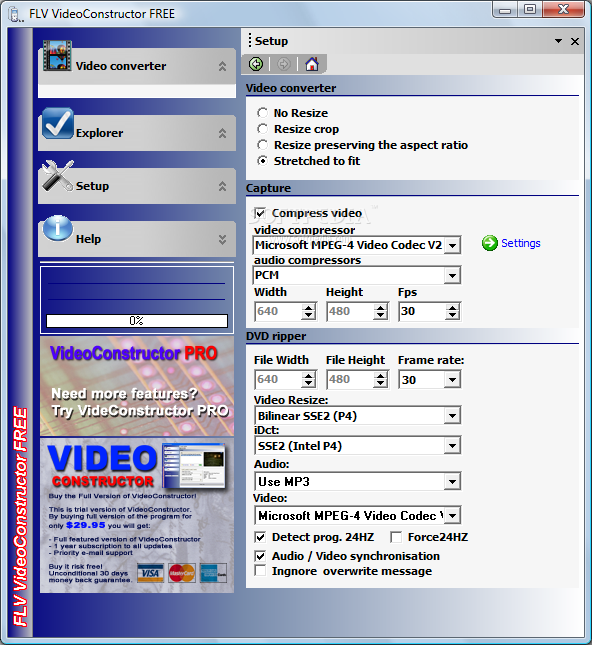Viewport: 592px width, 645px height.
Task: Select Stretched to fit option
Action: coord(262,161)
